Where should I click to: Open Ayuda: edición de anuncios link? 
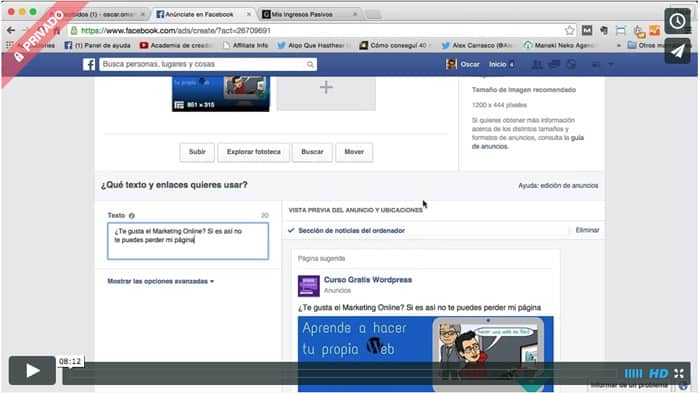click(x=558, y=185)
